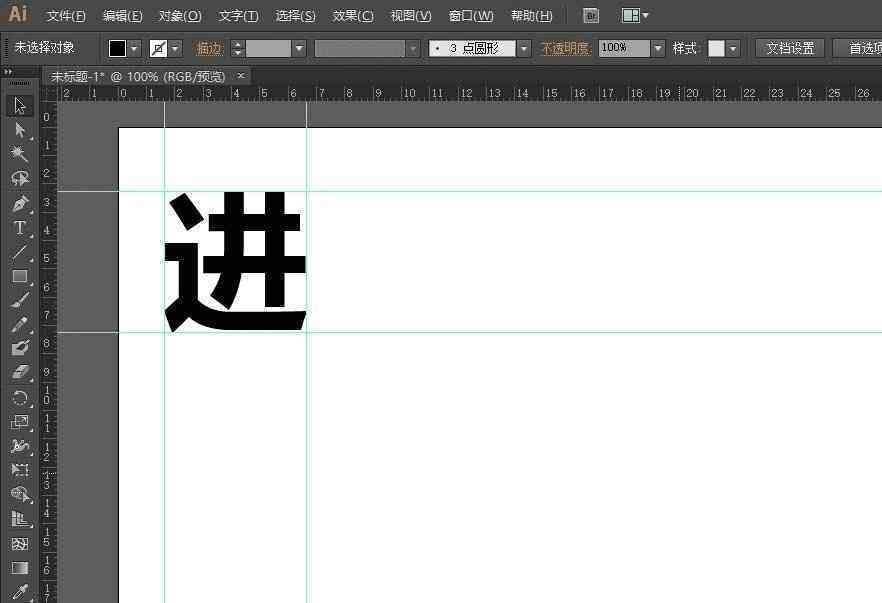Open the opacity dropdown arrow
The height and width of the screenshot is (603, 882).
658,48
